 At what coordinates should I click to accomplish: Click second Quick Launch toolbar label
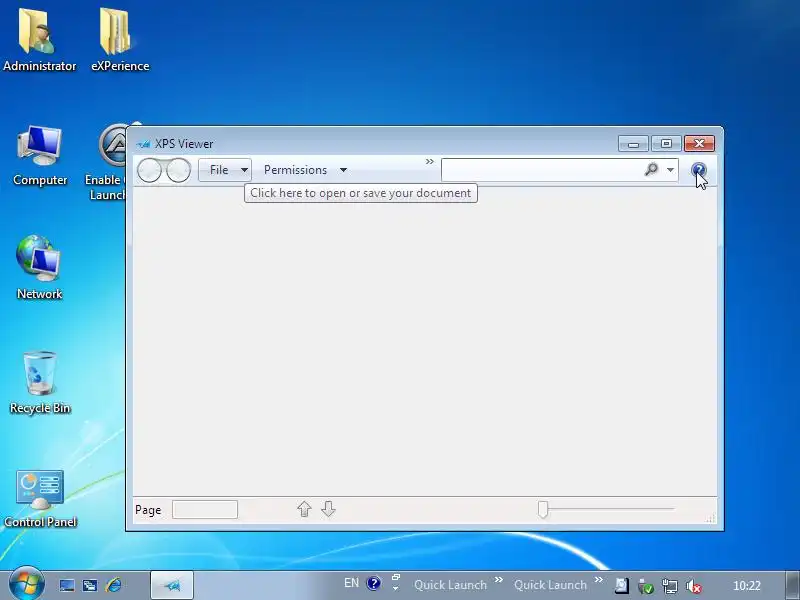[550, 585]
